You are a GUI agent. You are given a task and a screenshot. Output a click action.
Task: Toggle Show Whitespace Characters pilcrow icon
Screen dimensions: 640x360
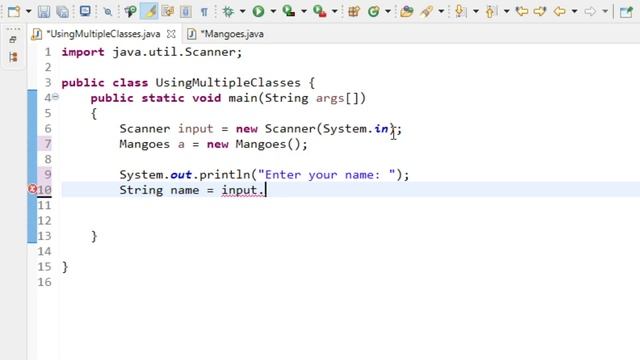click(204, 12)
